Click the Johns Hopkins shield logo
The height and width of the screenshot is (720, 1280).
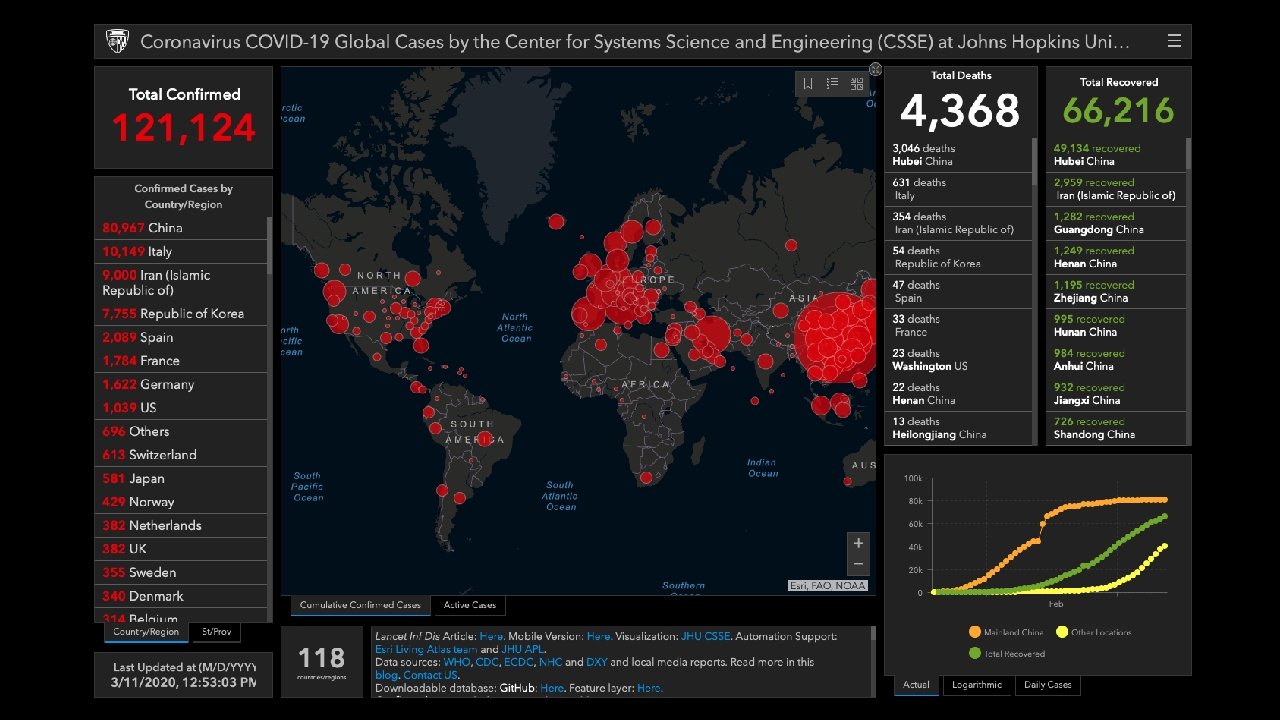coord(117,42)
